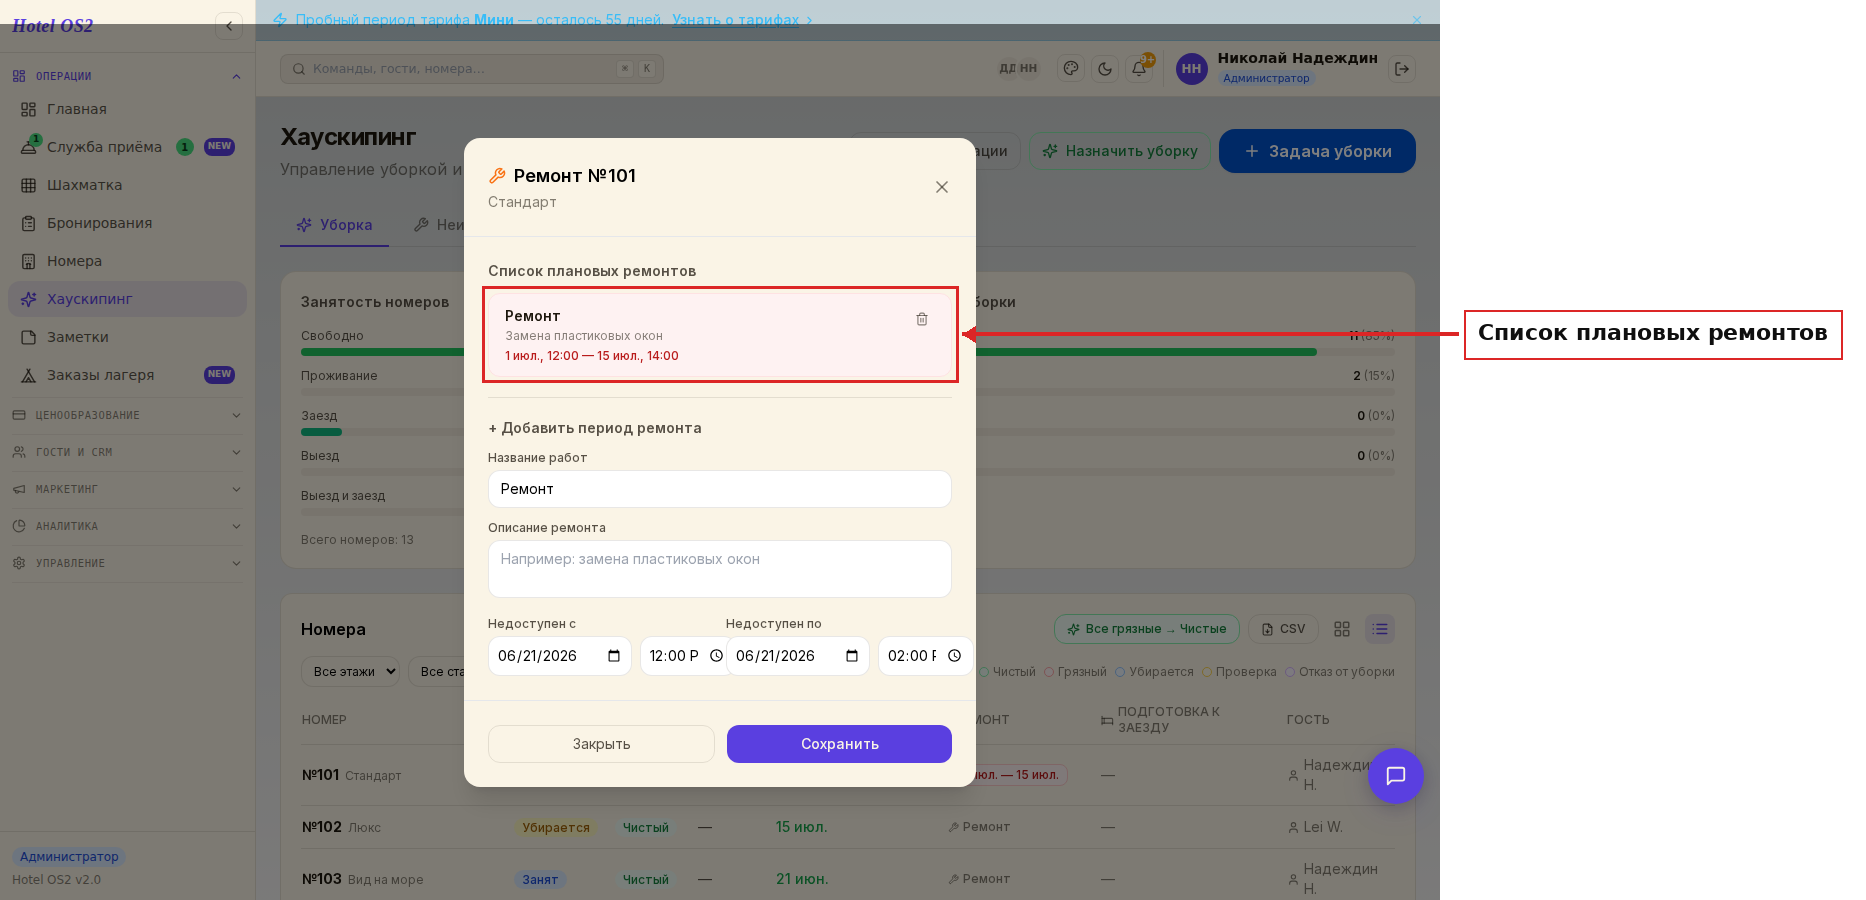Switch to list view of rooms

1380,629
